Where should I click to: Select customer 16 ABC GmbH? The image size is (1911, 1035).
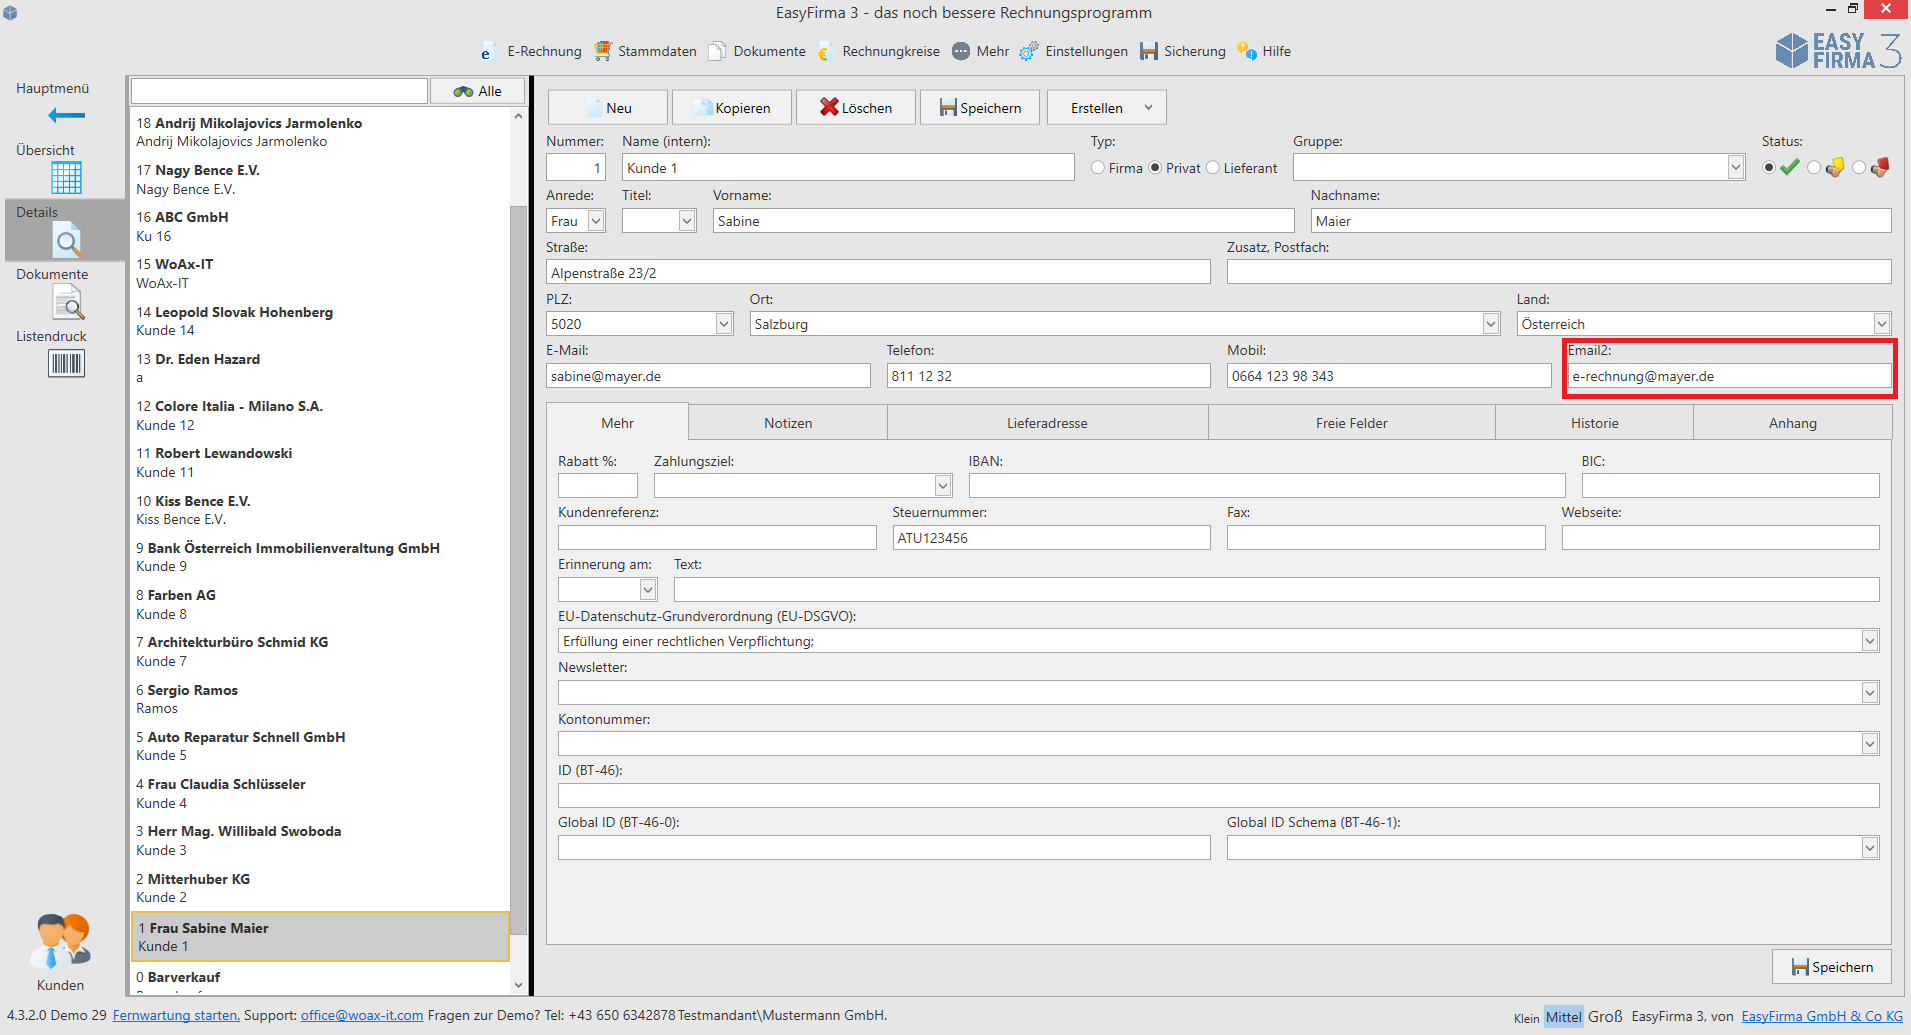[320, 227]
